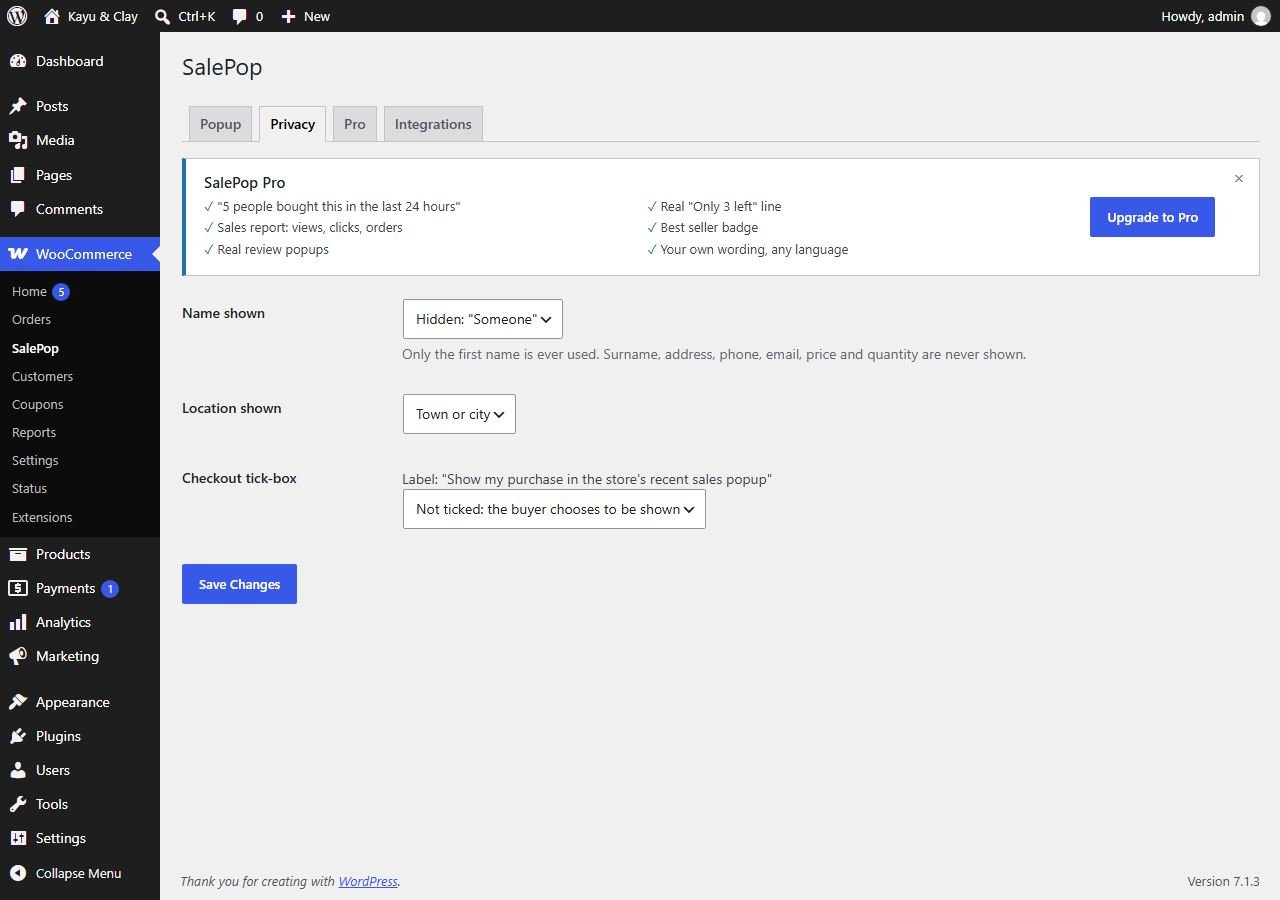Click the Media icon in sidebar
This screenshot has height=900, width=1280.
click(18, 140)
